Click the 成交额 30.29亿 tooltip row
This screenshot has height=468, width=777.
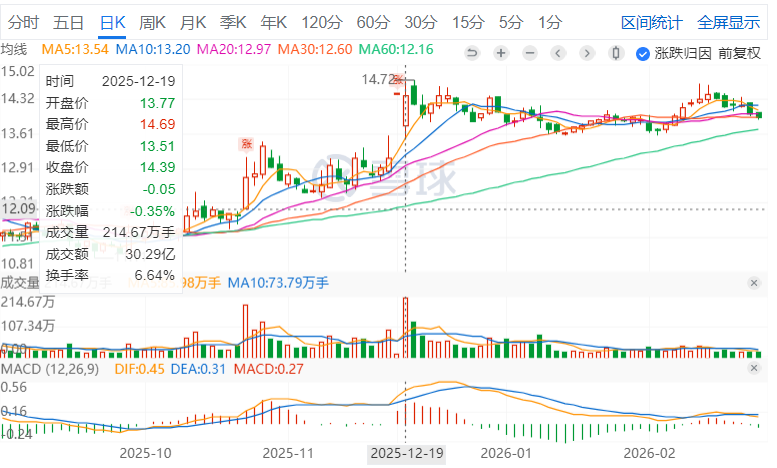[111, 254]
